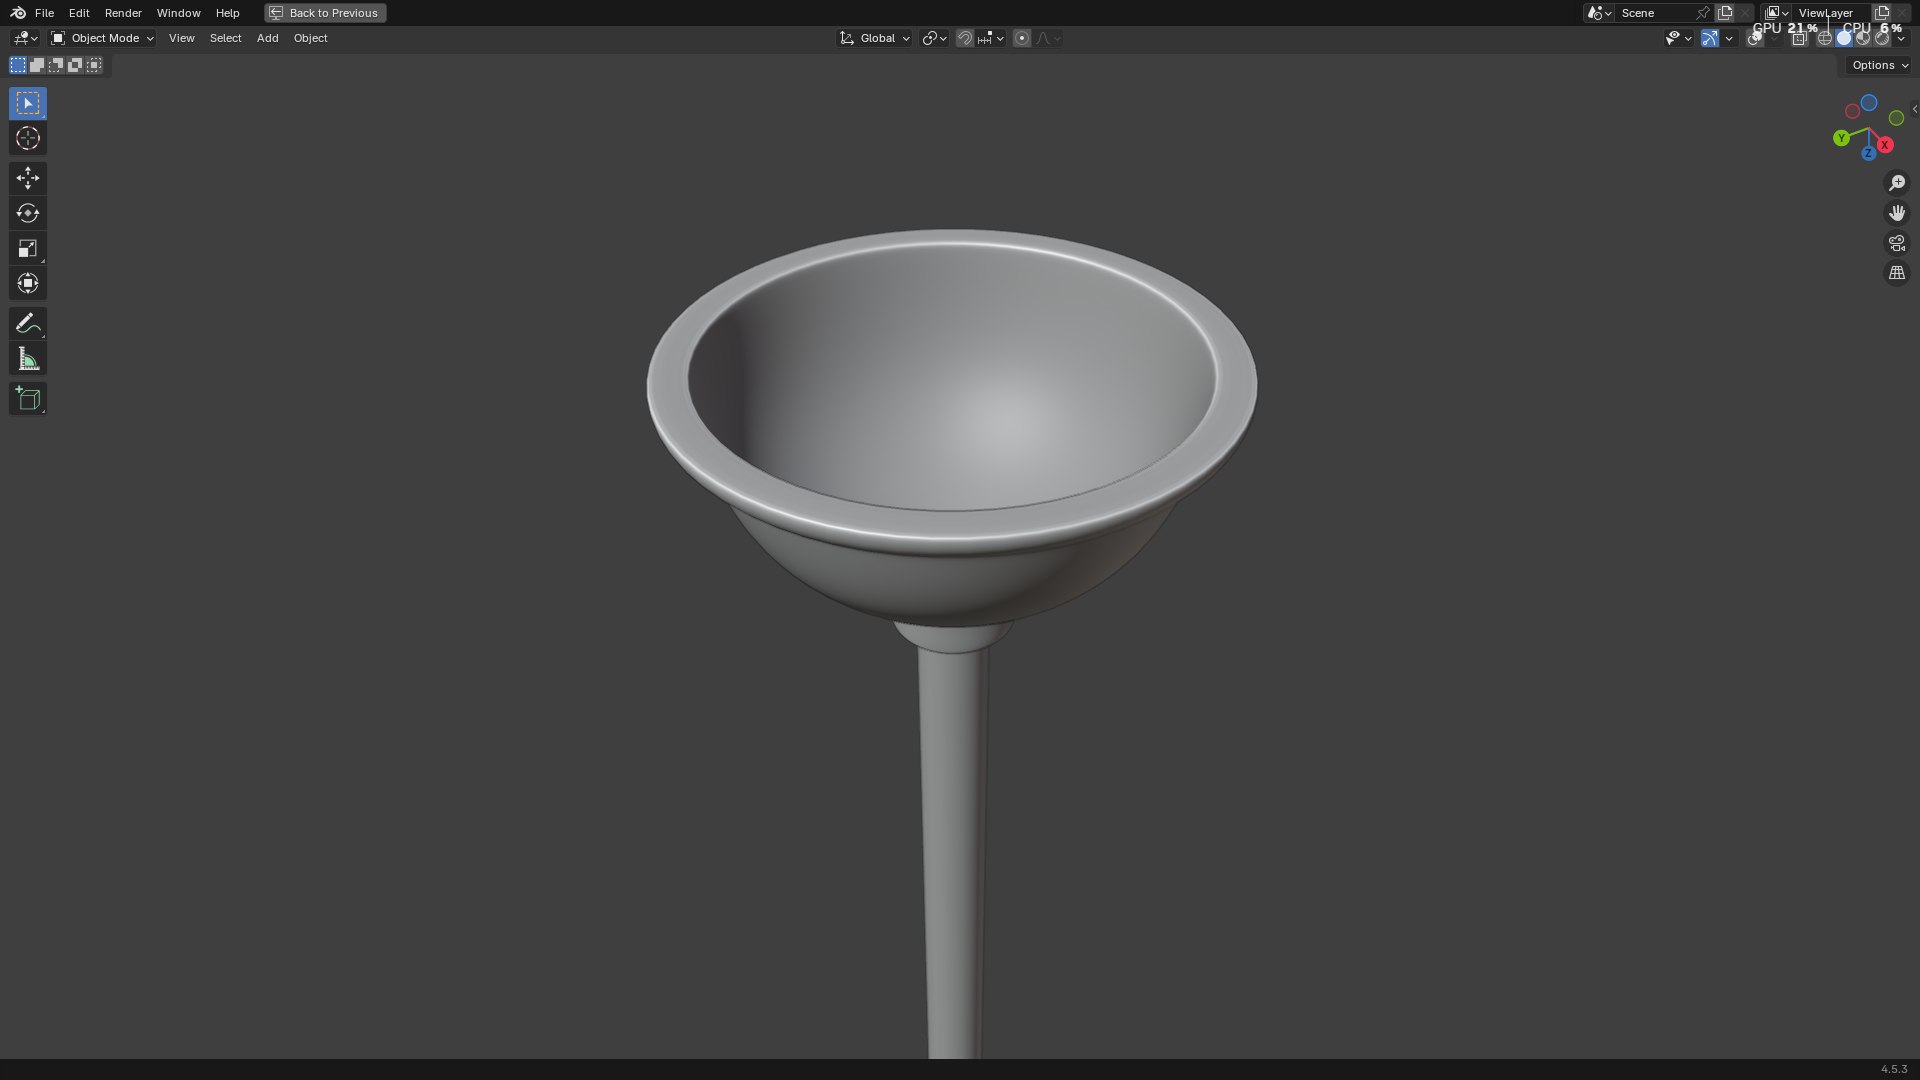Set selection mode to intersect
This screenshot has width=1920, height=1080.
(94, 65)
